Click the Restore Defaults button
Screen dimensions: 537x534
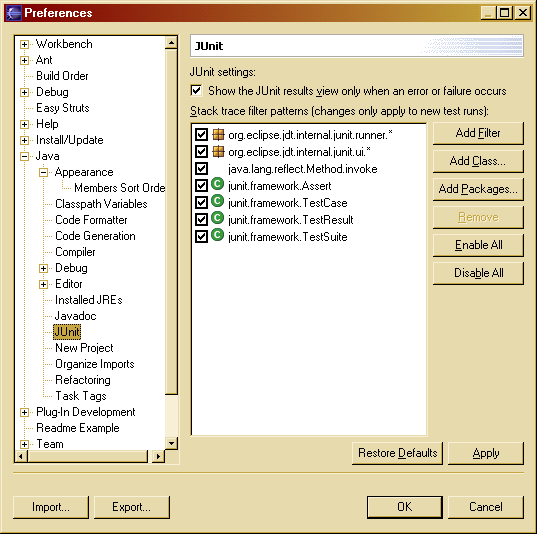[x=397, y=453]
